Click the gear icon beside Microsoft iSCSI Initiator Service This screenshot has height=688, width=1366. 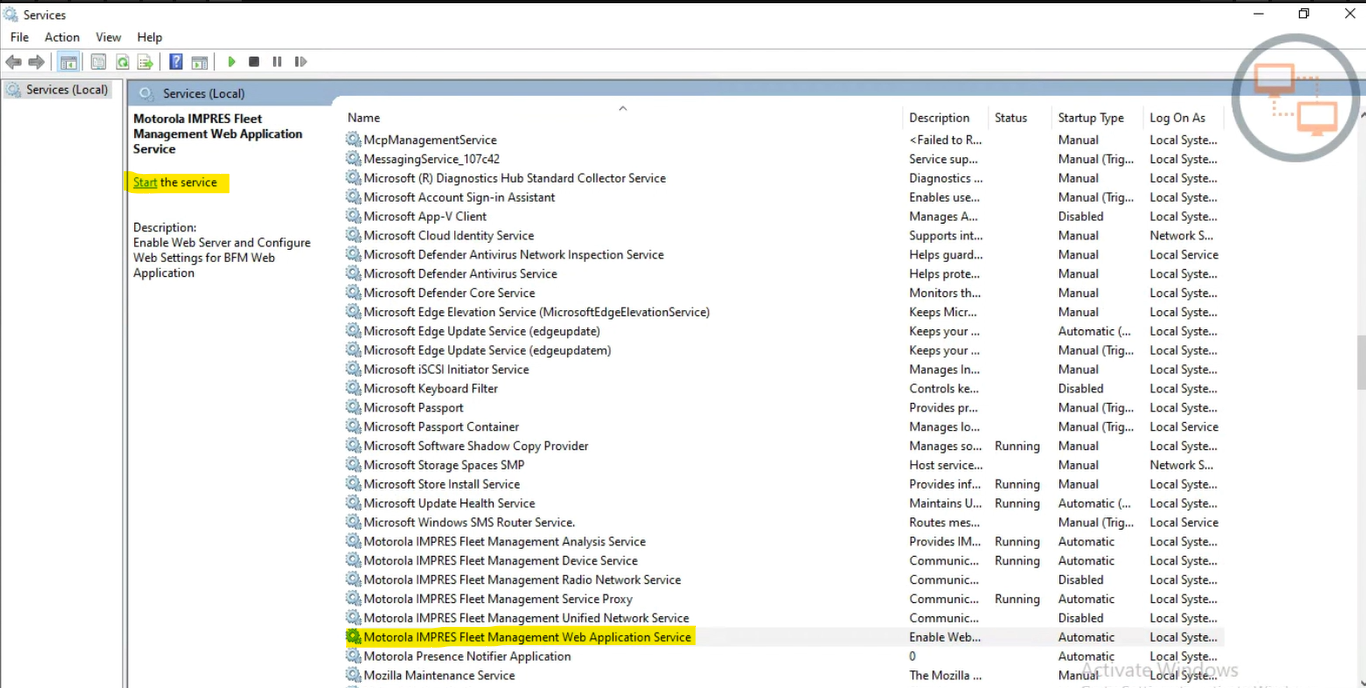click(x=353, y=369)
